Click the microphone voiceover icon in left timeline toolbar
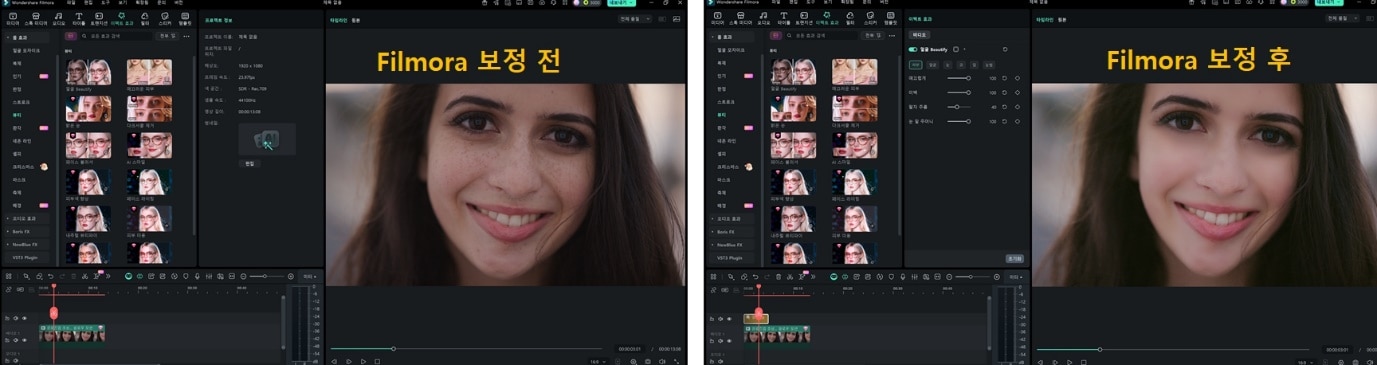 [197, 275]
